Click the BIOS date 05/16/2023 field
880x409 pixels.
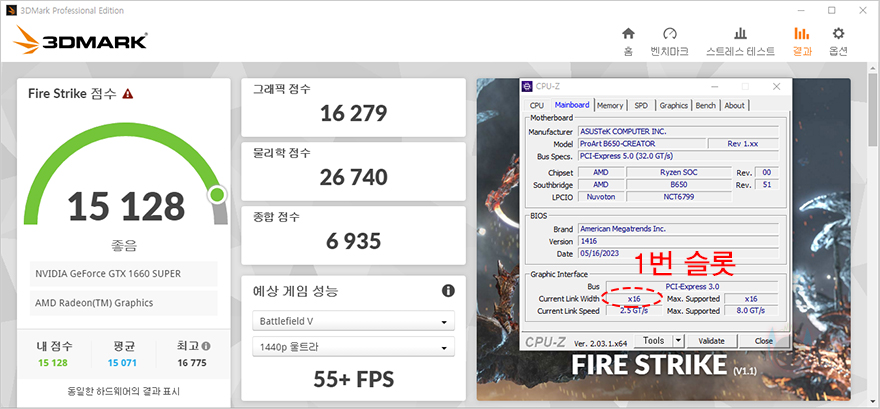[679, 254]
